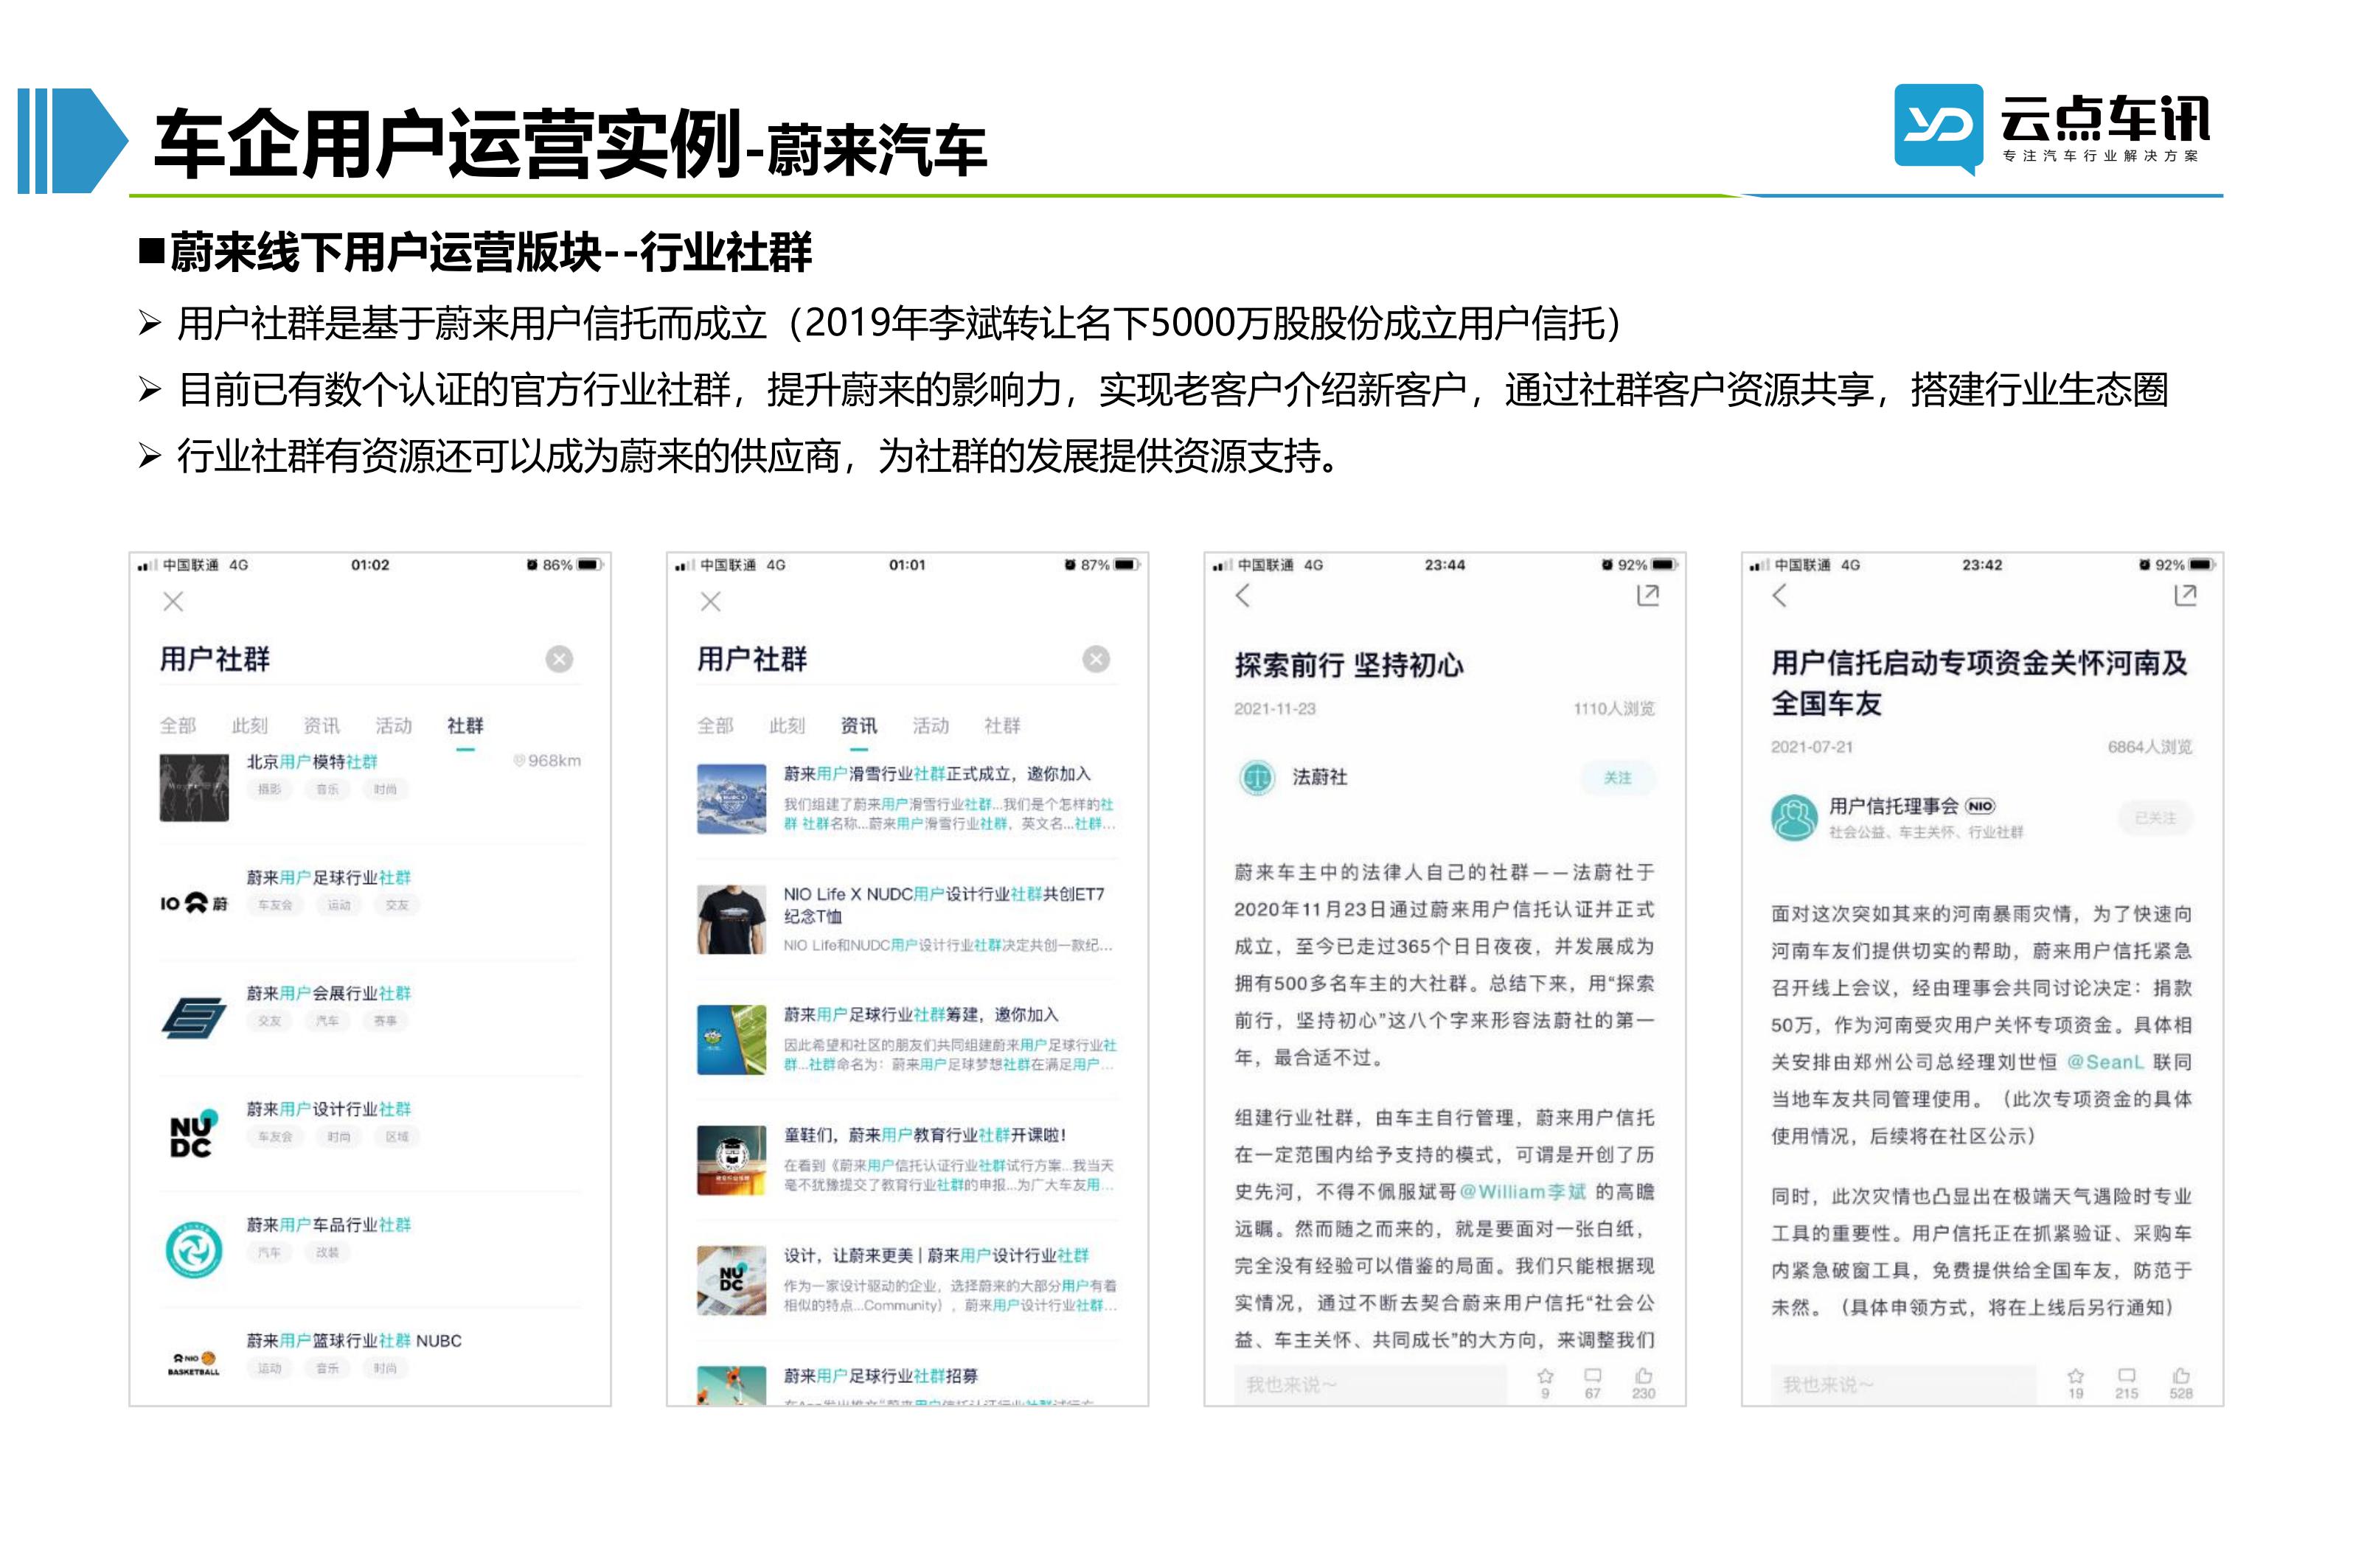Close the second 用户社群 screen with X icon
Viewport: 2353px width, 1568px height.
[710, 601]
